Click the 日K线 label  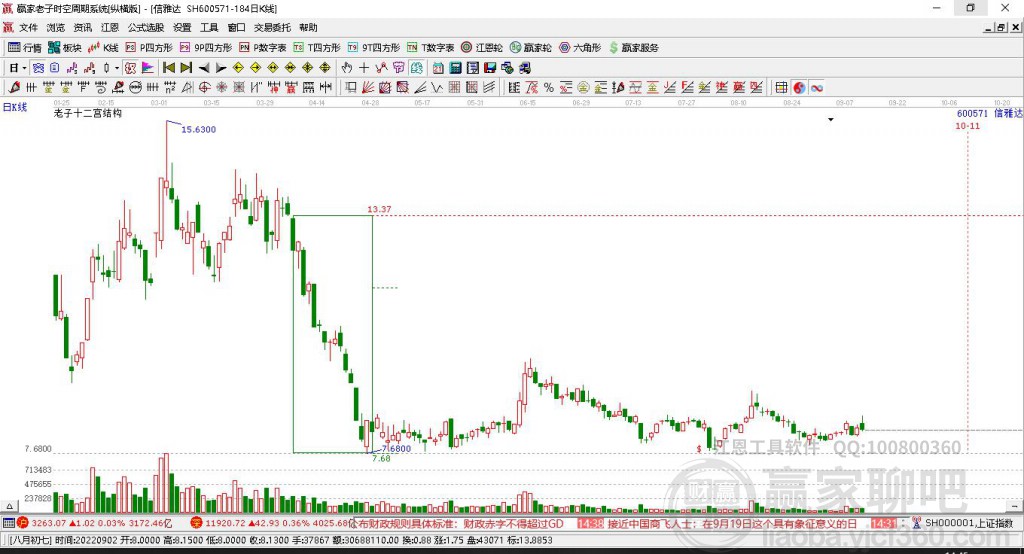[x=15, y=107]
